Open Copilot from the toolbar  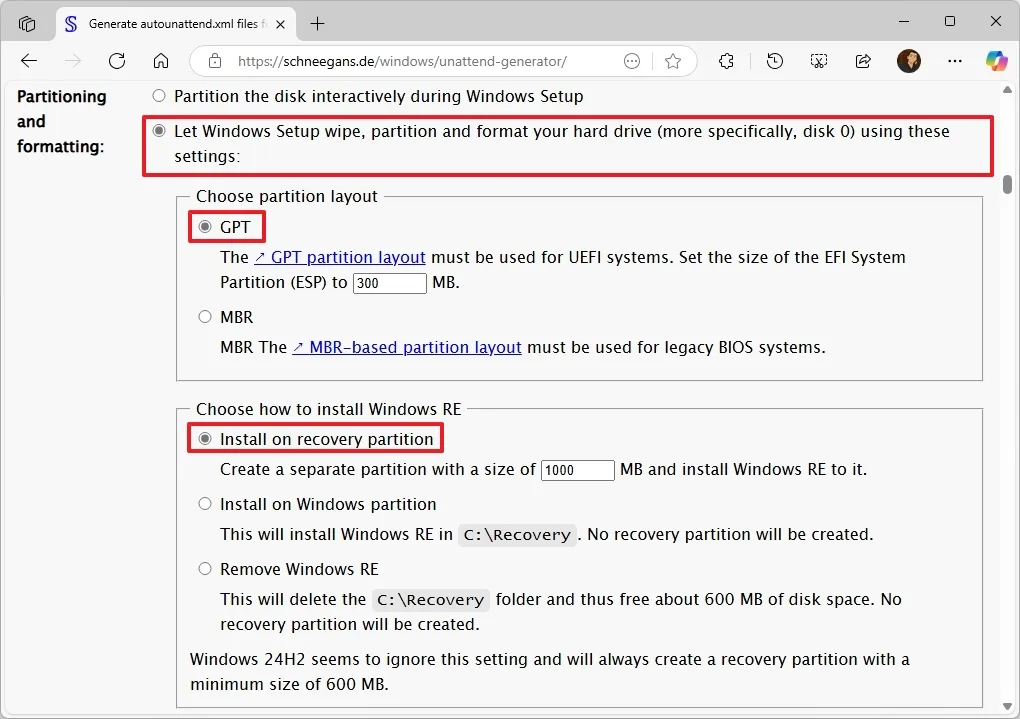point(996,61)
